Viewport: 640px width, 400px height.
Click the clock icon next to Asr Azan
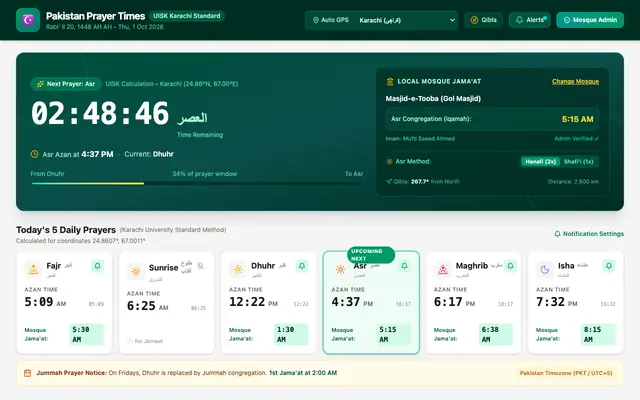[34, 154]
